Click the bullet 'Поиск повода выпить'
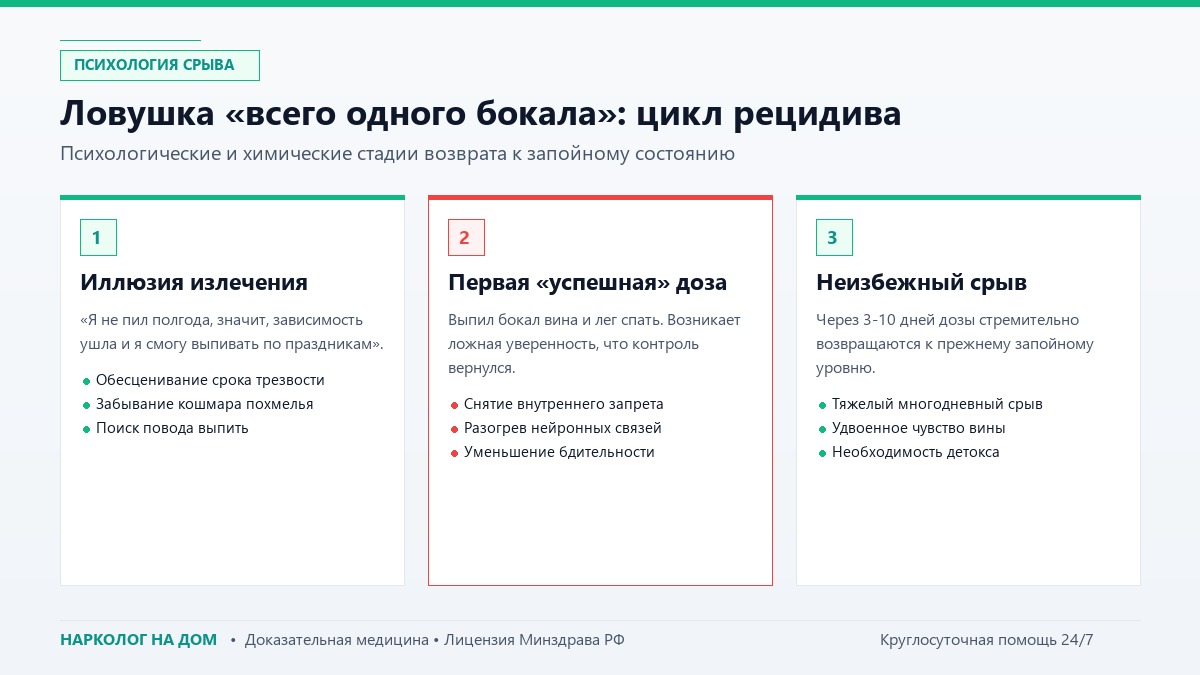 click(x=172, y=428)
